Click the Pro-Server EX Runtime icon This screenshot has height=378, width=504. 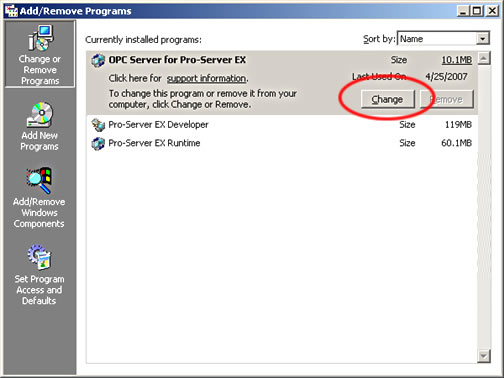(x=98, y=143)
